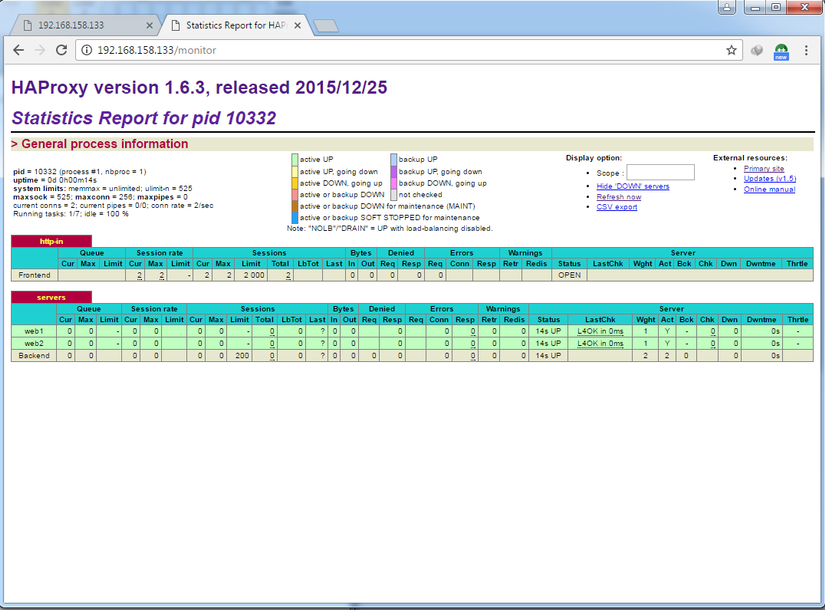Image resolution: width=825 pixels, height=610 pixels.
Task: Click the web1 L4OK in 0ms check
Action: tap(600, 331)
